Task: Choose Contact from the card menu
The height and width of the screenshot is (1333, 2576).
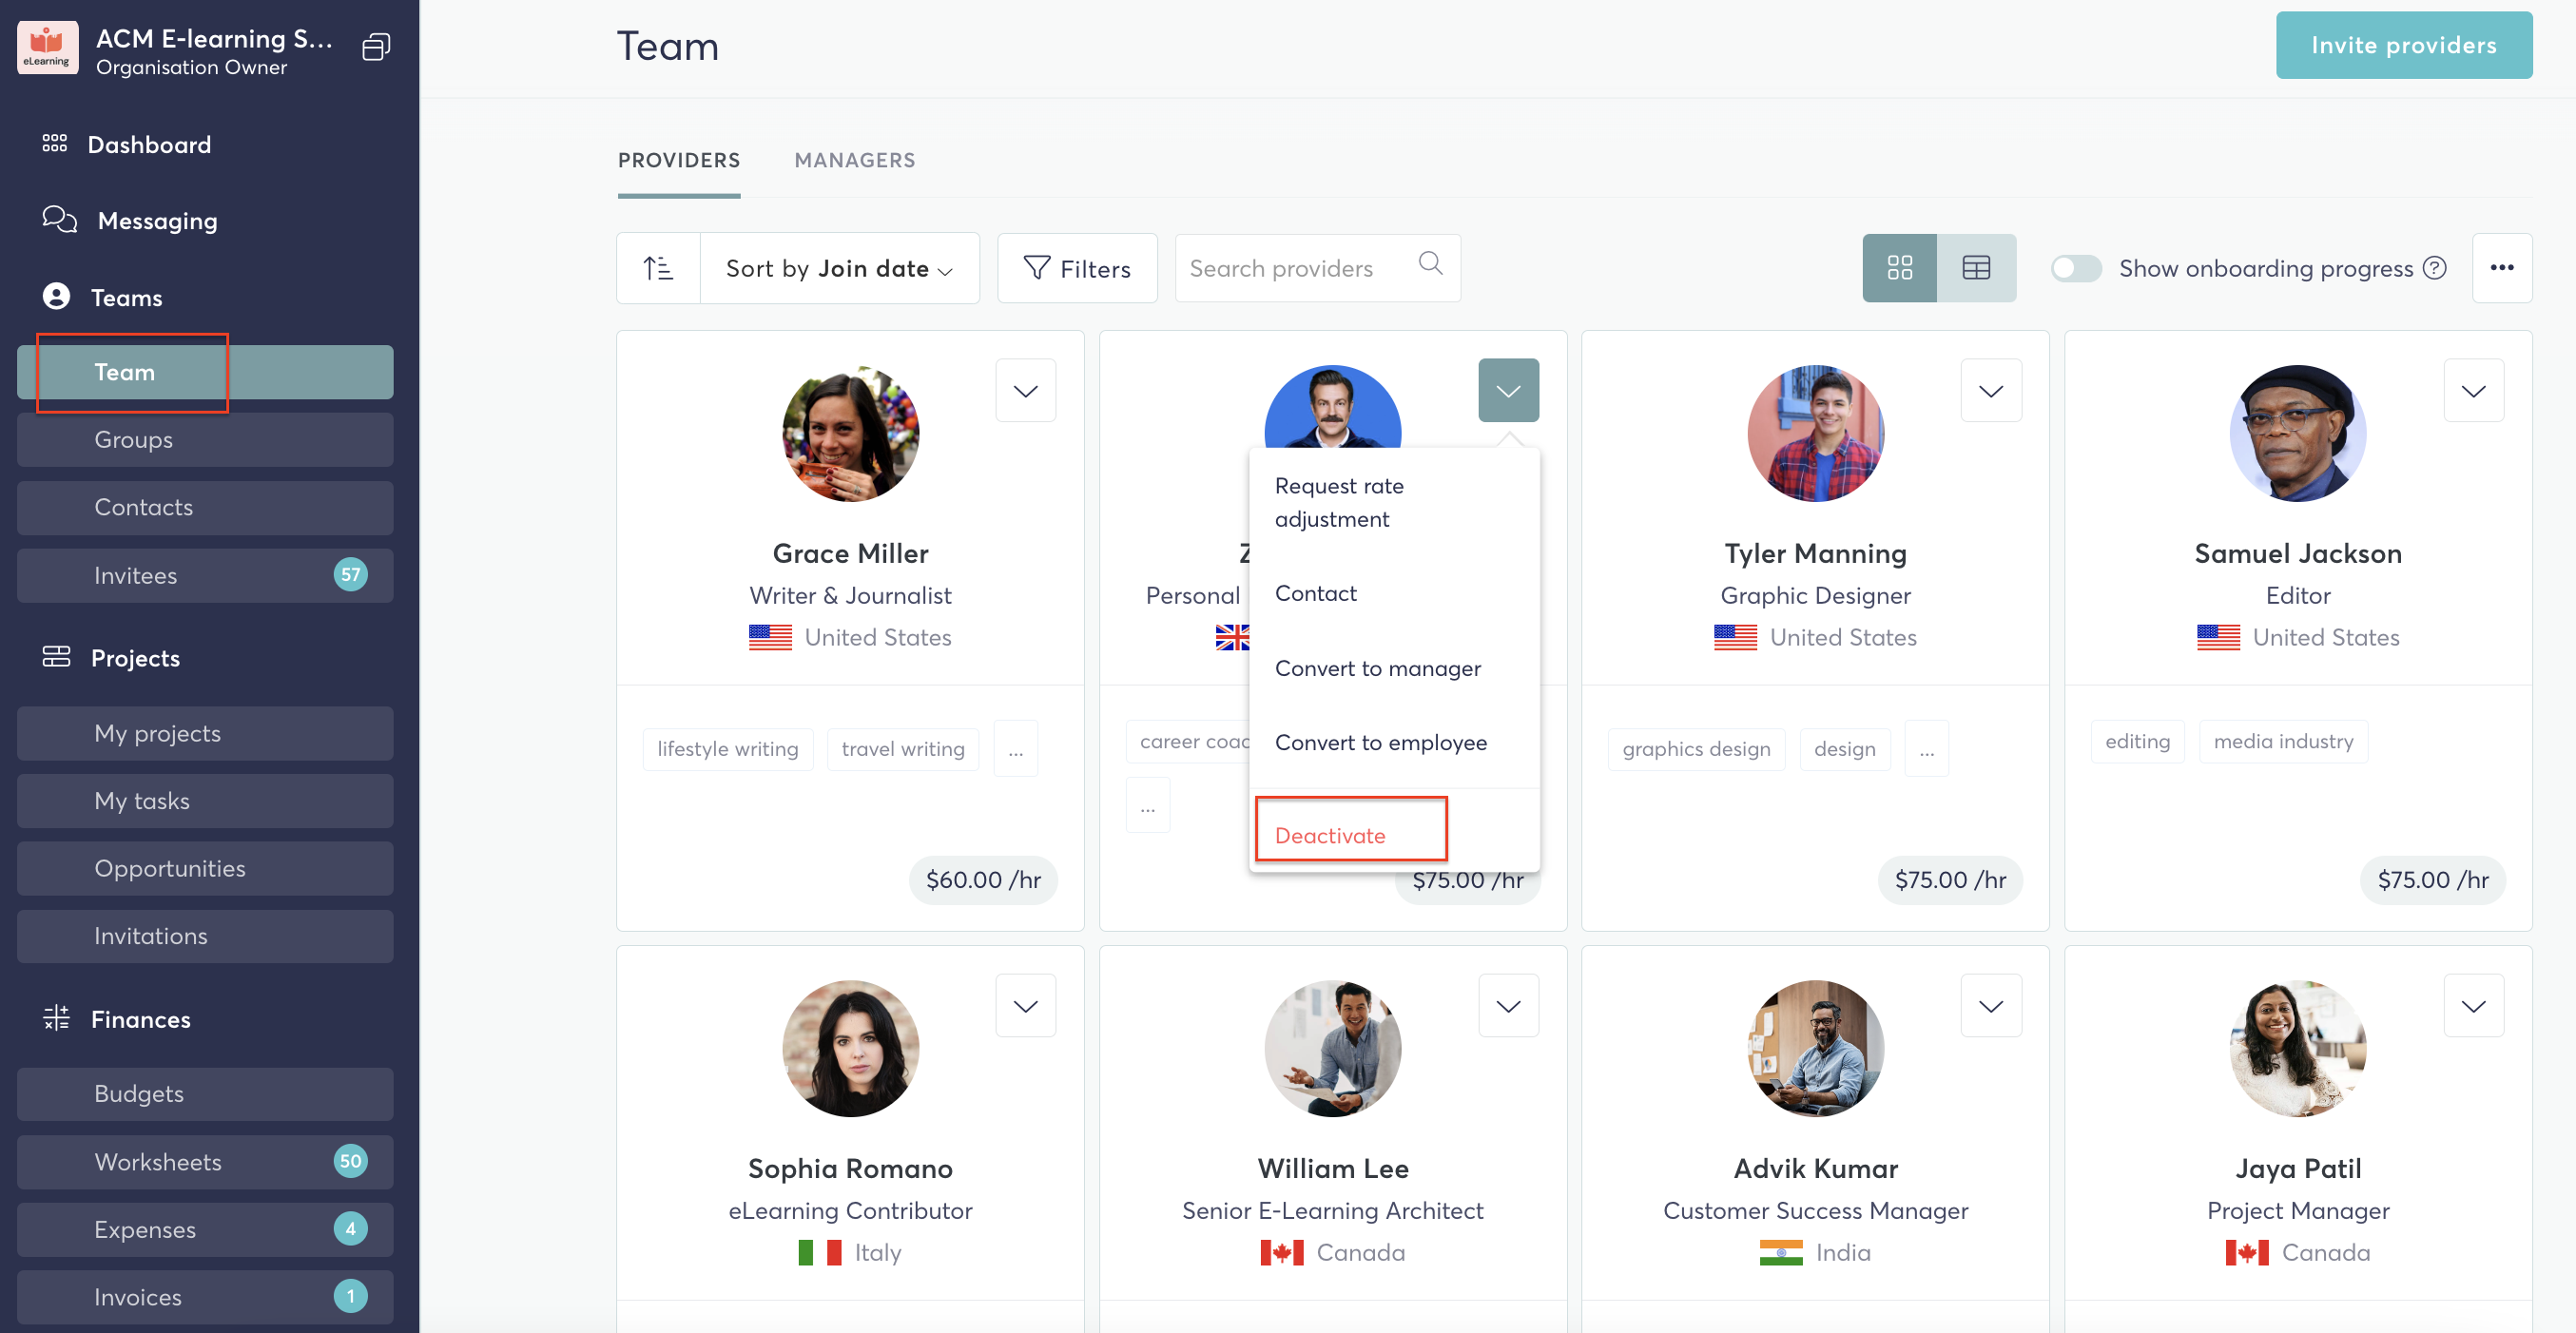Action: (x=1394, y=593)
